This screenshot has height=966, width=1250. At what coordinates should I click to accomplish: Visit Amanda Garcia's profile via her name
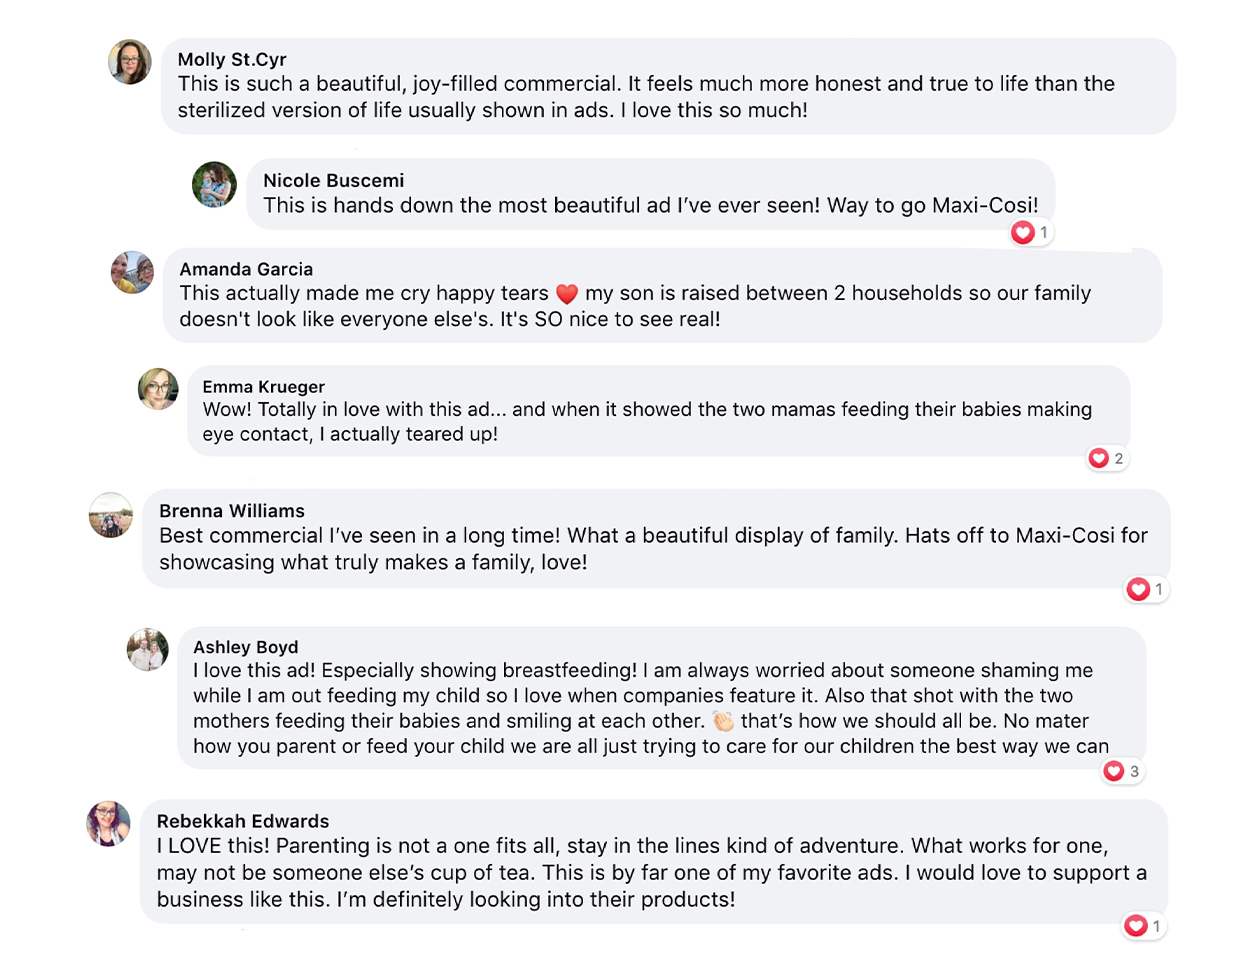click(x=246, y=269)
